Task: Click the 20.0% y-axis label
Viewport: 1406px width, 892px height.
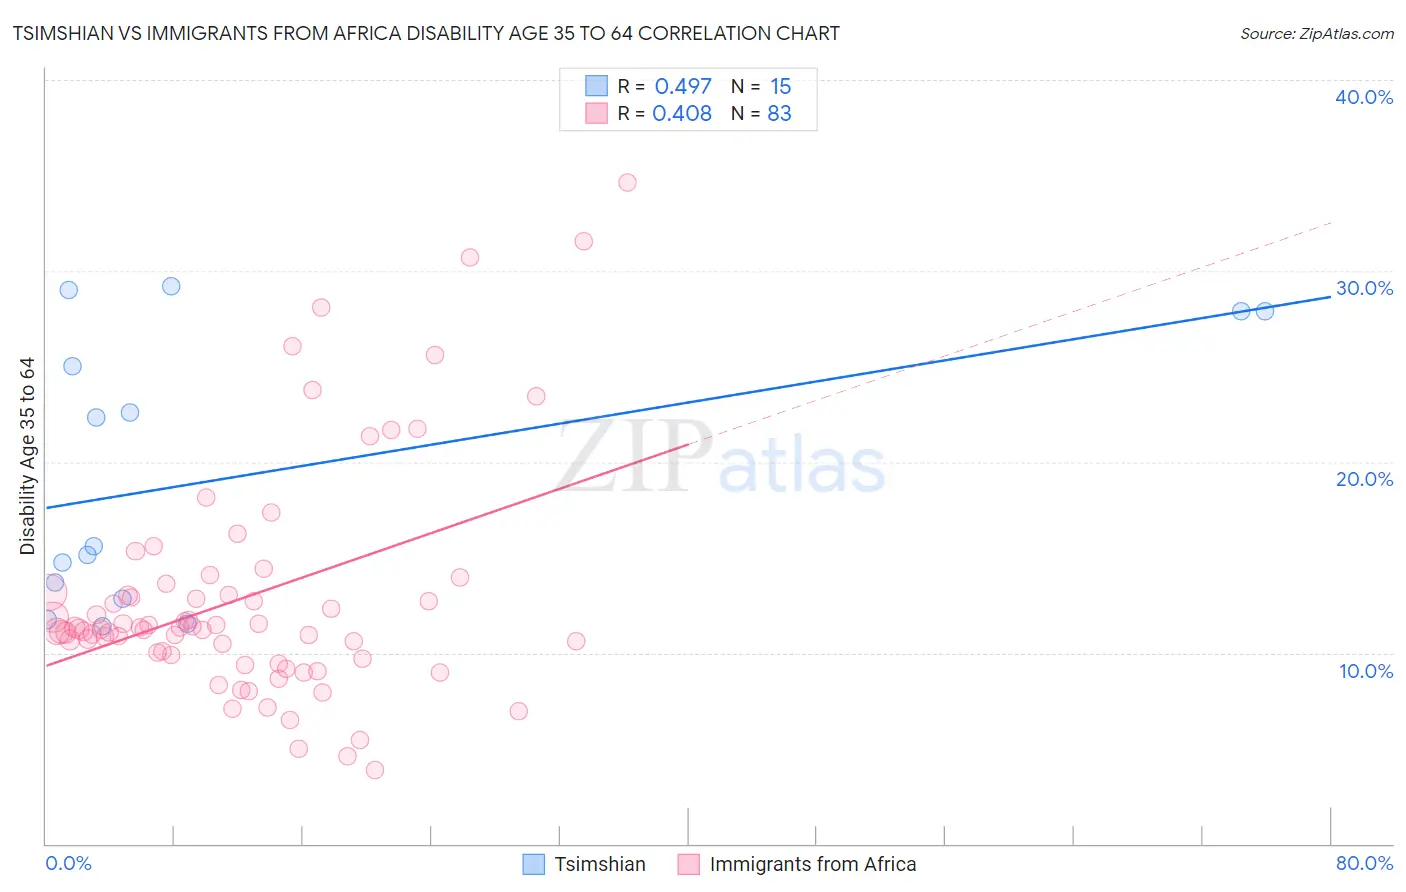Action: point(1364,479)
